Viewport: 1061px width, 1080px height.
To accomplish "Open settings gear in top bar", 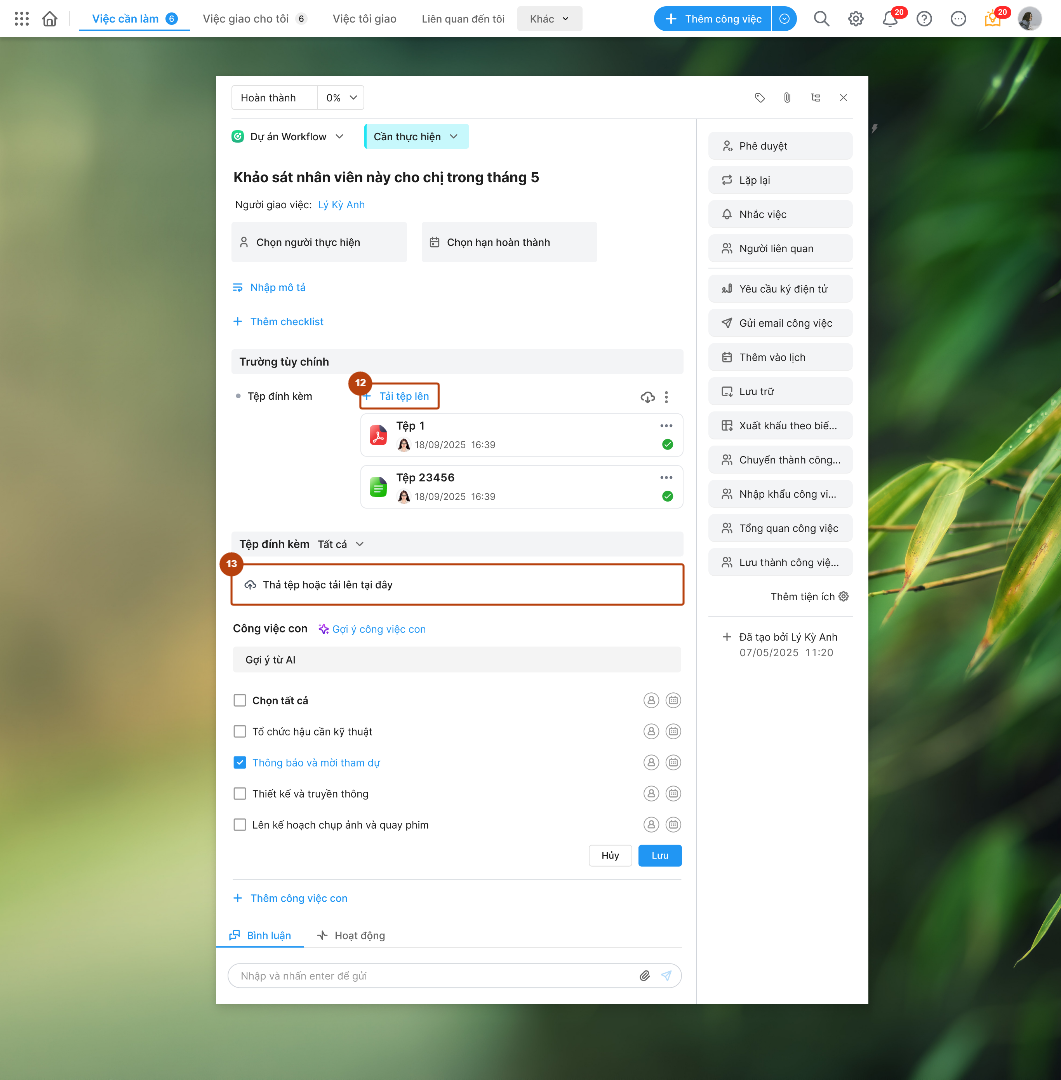I will pos(856,19).
